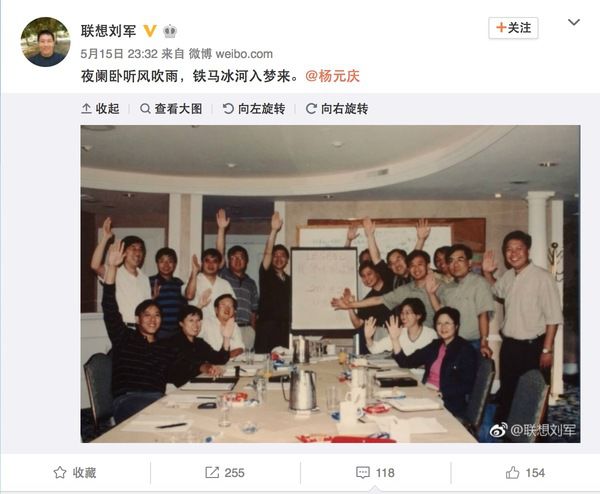600x494 pixels.
Task: Click the username 联想刘军
Action: coord(108,31)
